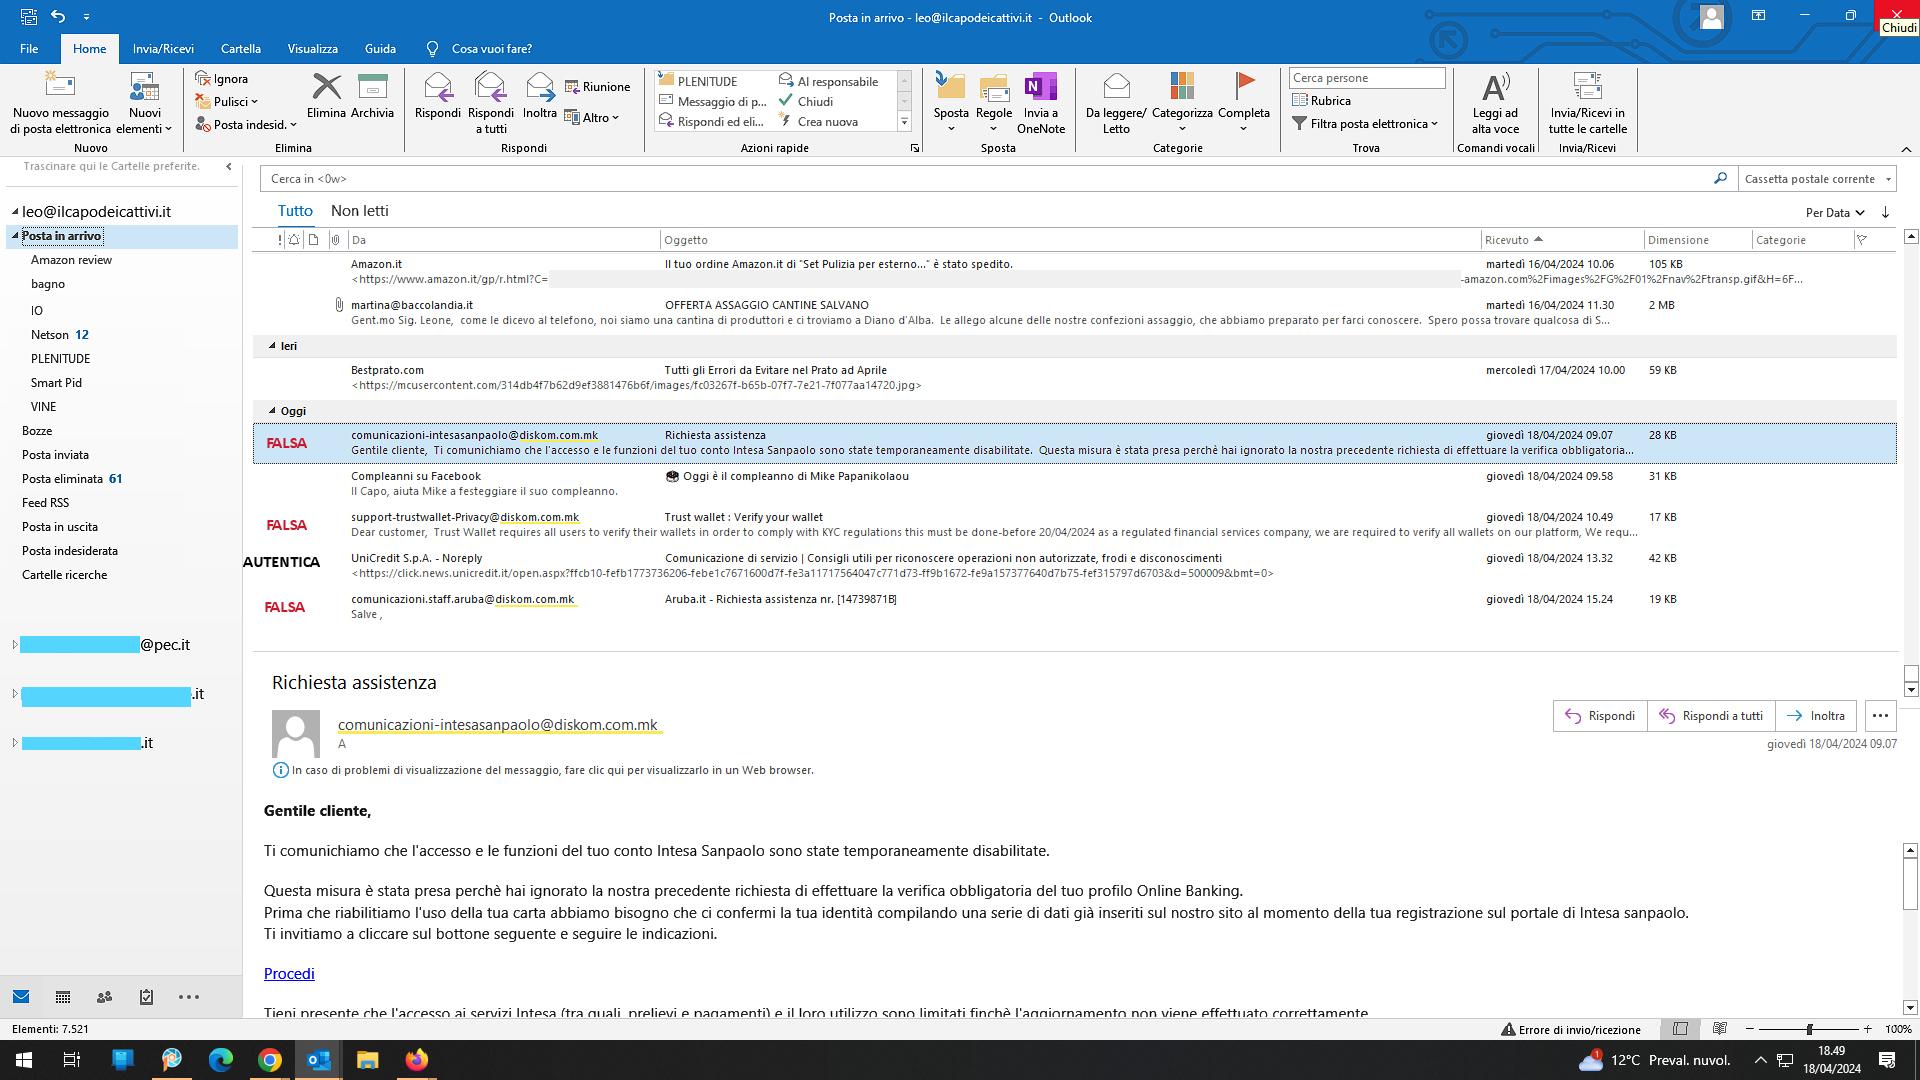Viewport: 1920px width, 1080px height.
Task: Flag message with Completa icon
Action: [x=1244, y=87]
